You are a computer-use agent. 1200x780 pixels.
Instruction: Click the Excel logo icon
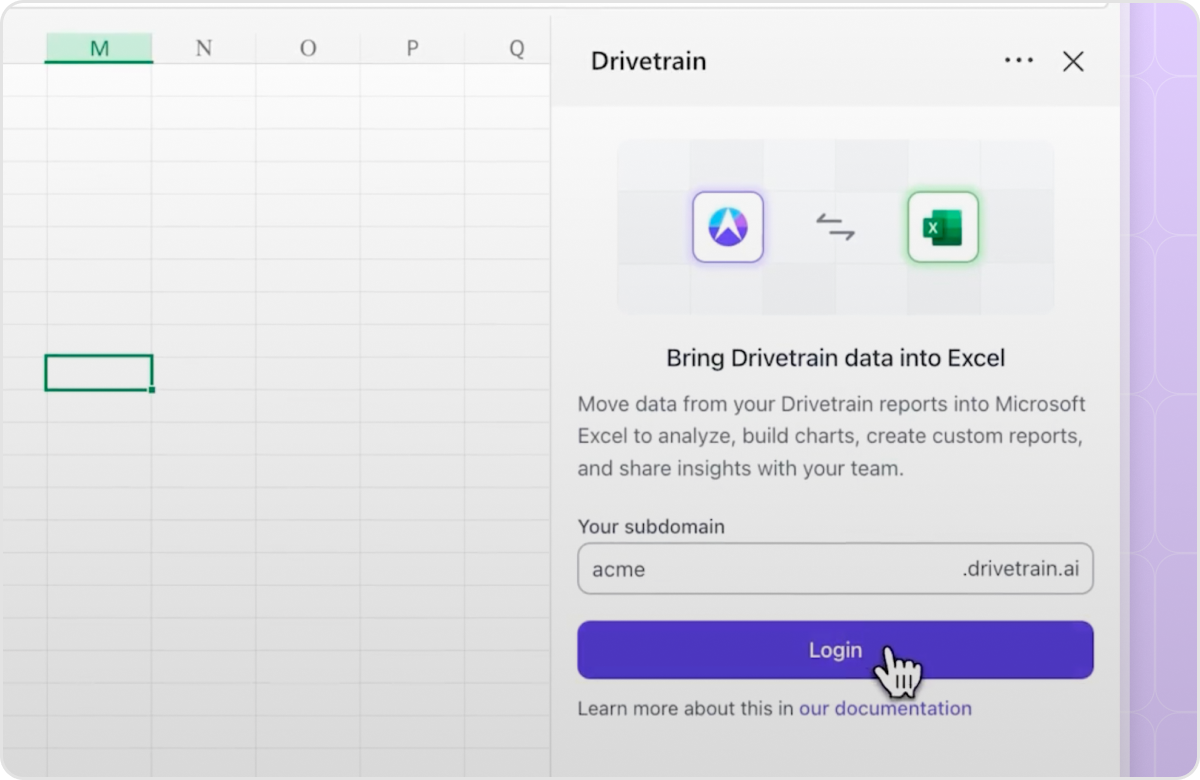click(943, 227)
